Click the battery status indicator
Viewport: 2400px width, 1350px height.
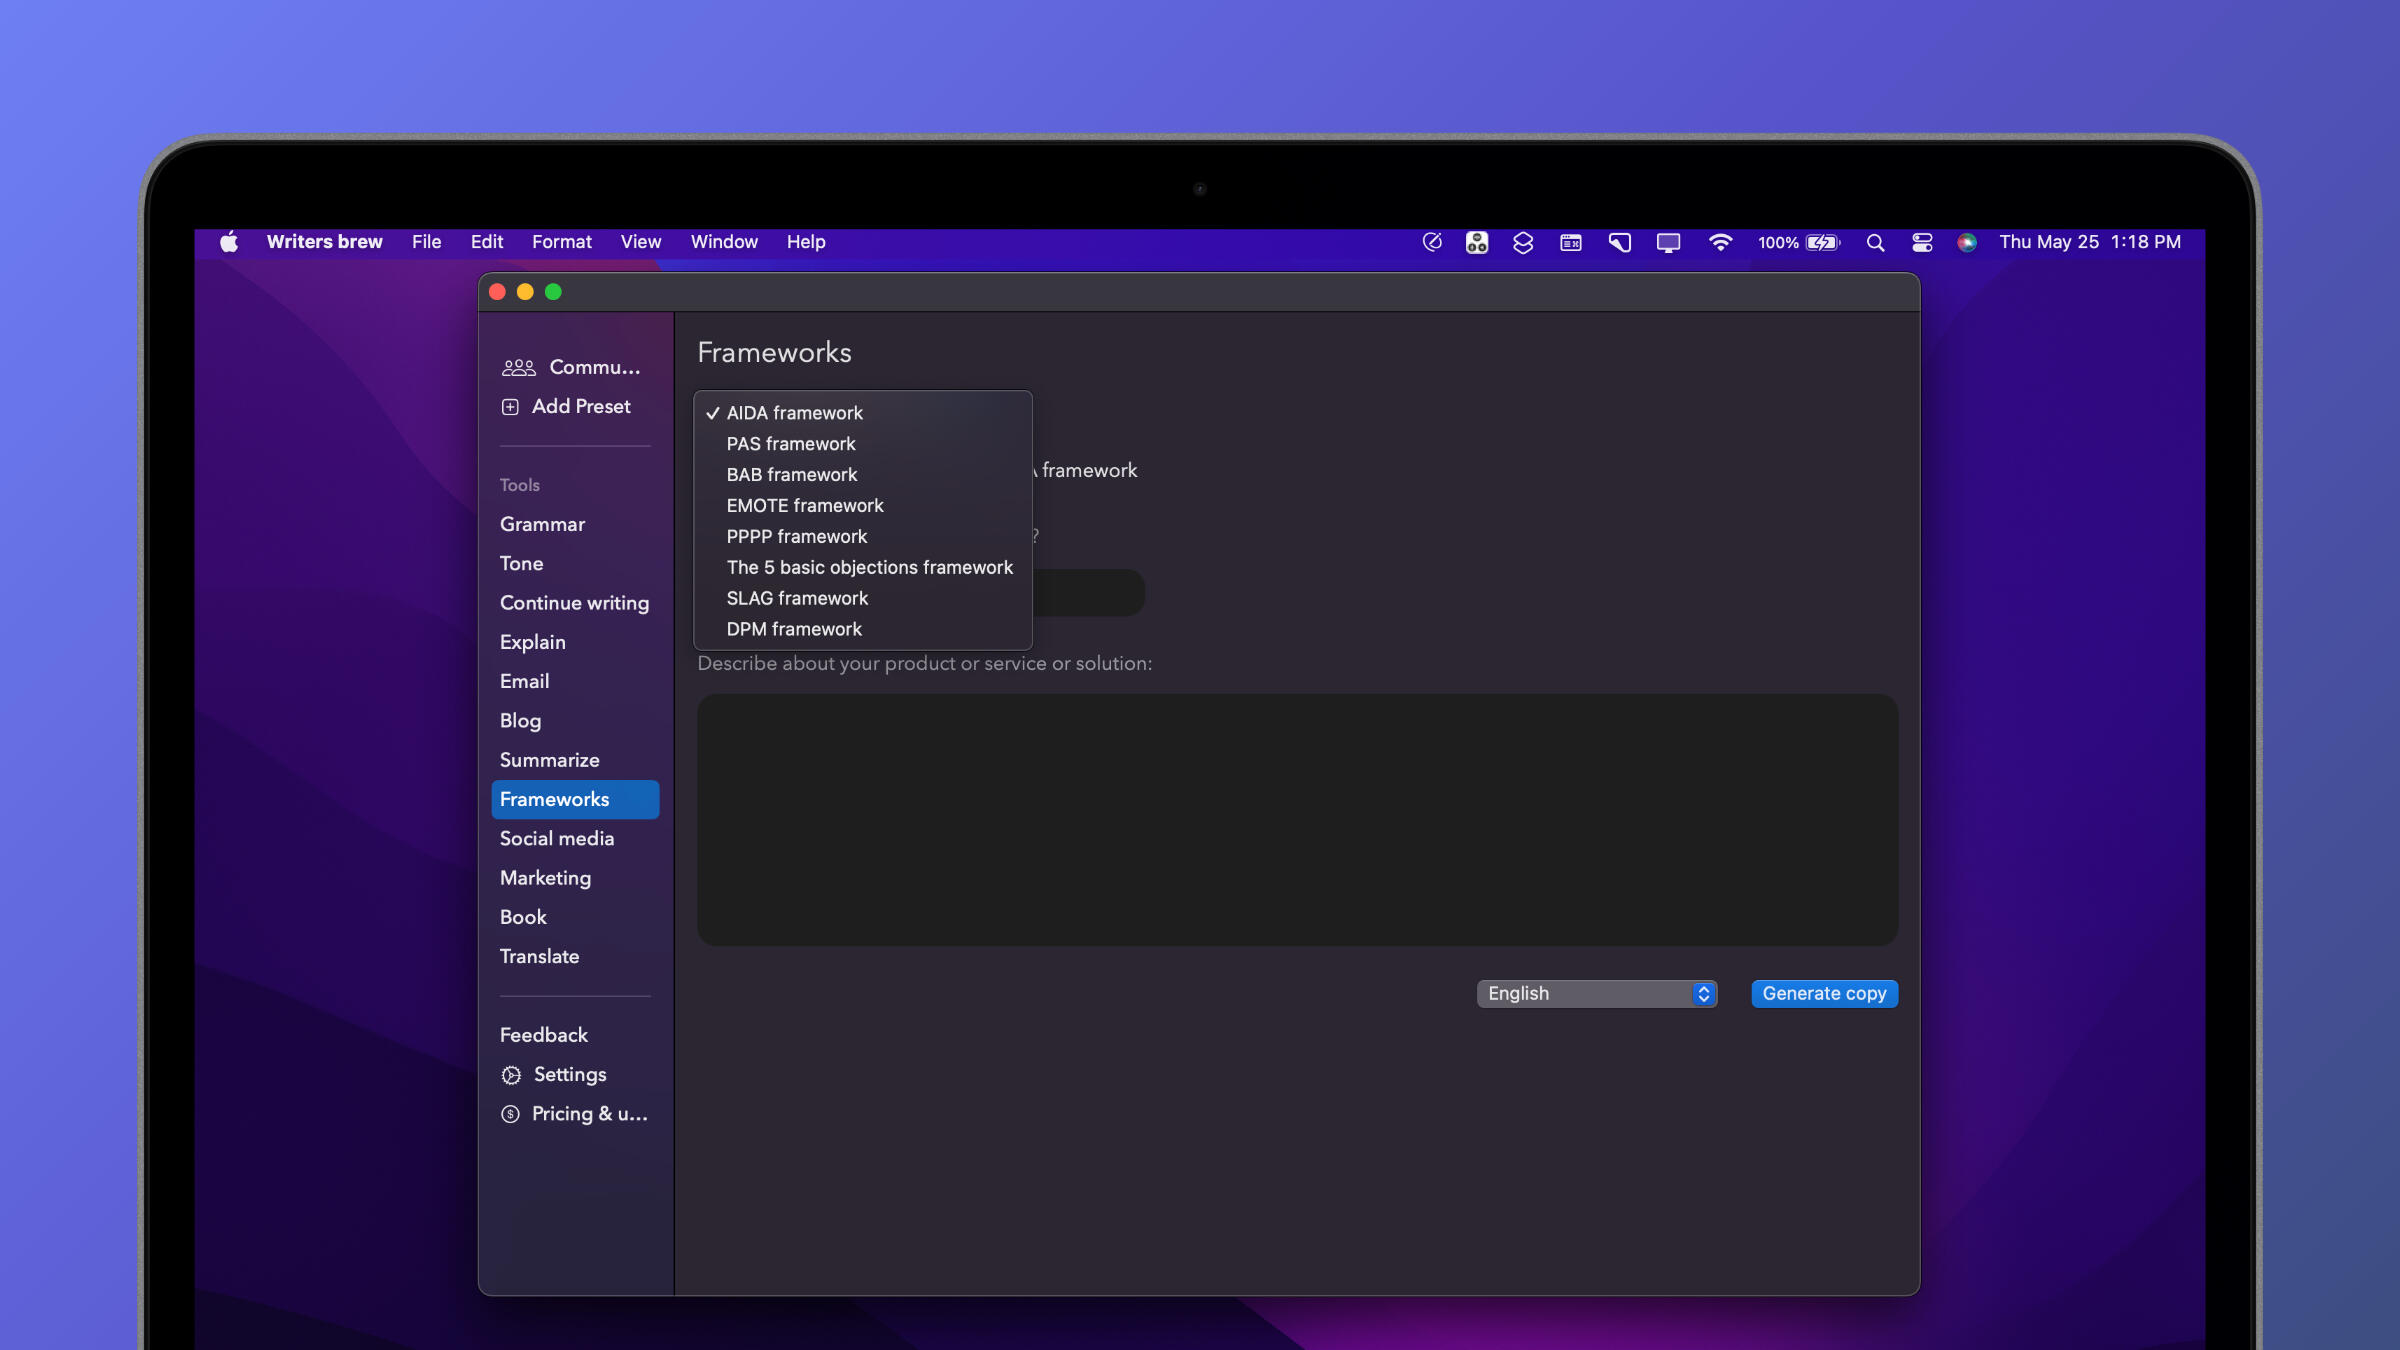[x=1799, y=243]
